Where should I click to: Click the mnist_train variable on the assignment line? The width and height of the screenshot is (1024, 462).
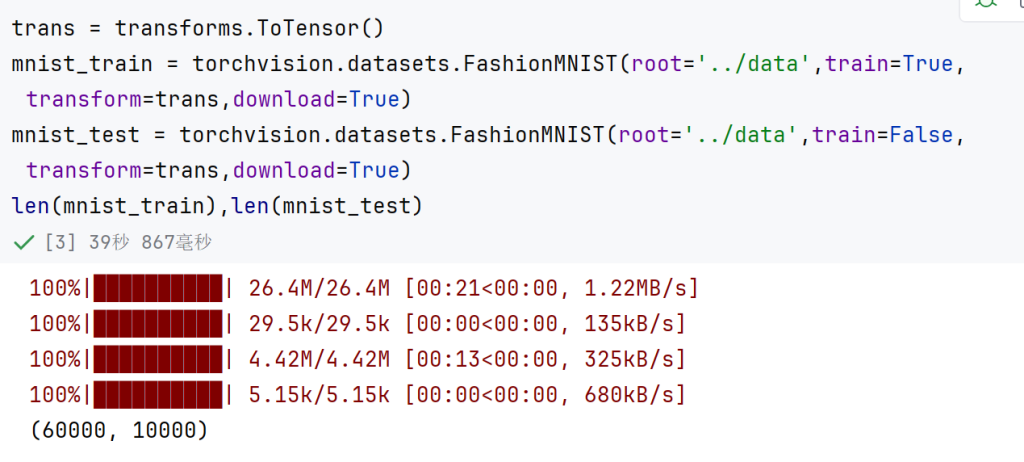[82, 64]
